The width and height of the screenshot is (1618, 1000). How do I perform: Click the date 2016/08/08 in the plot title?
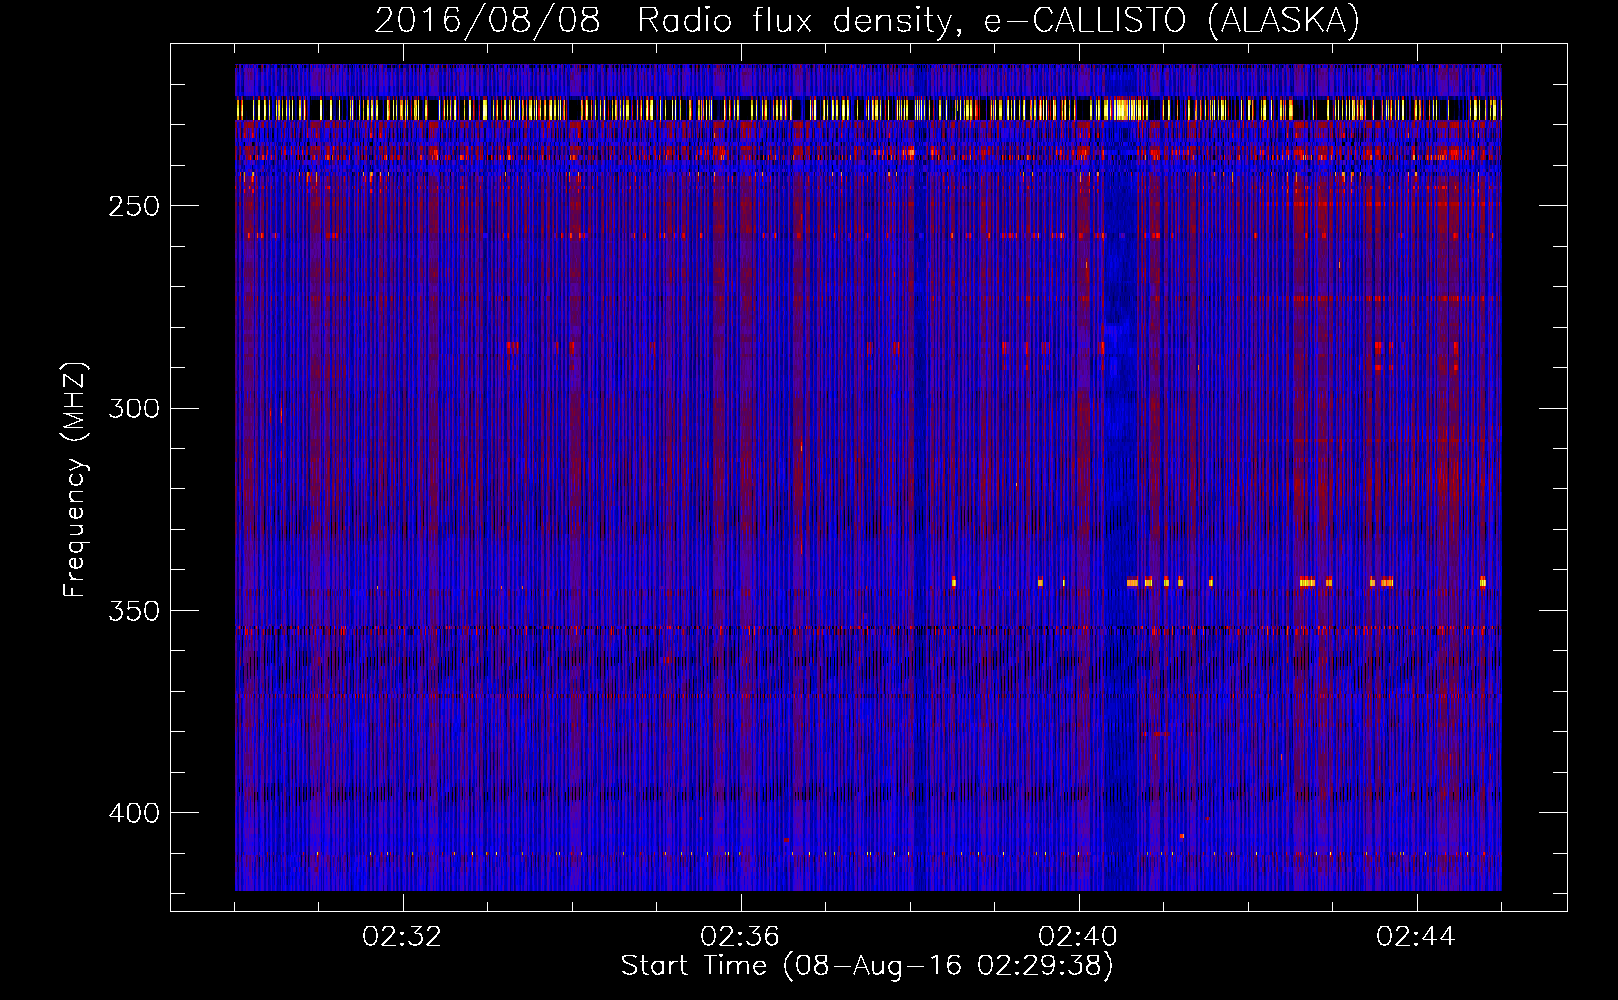coord(487,21)
